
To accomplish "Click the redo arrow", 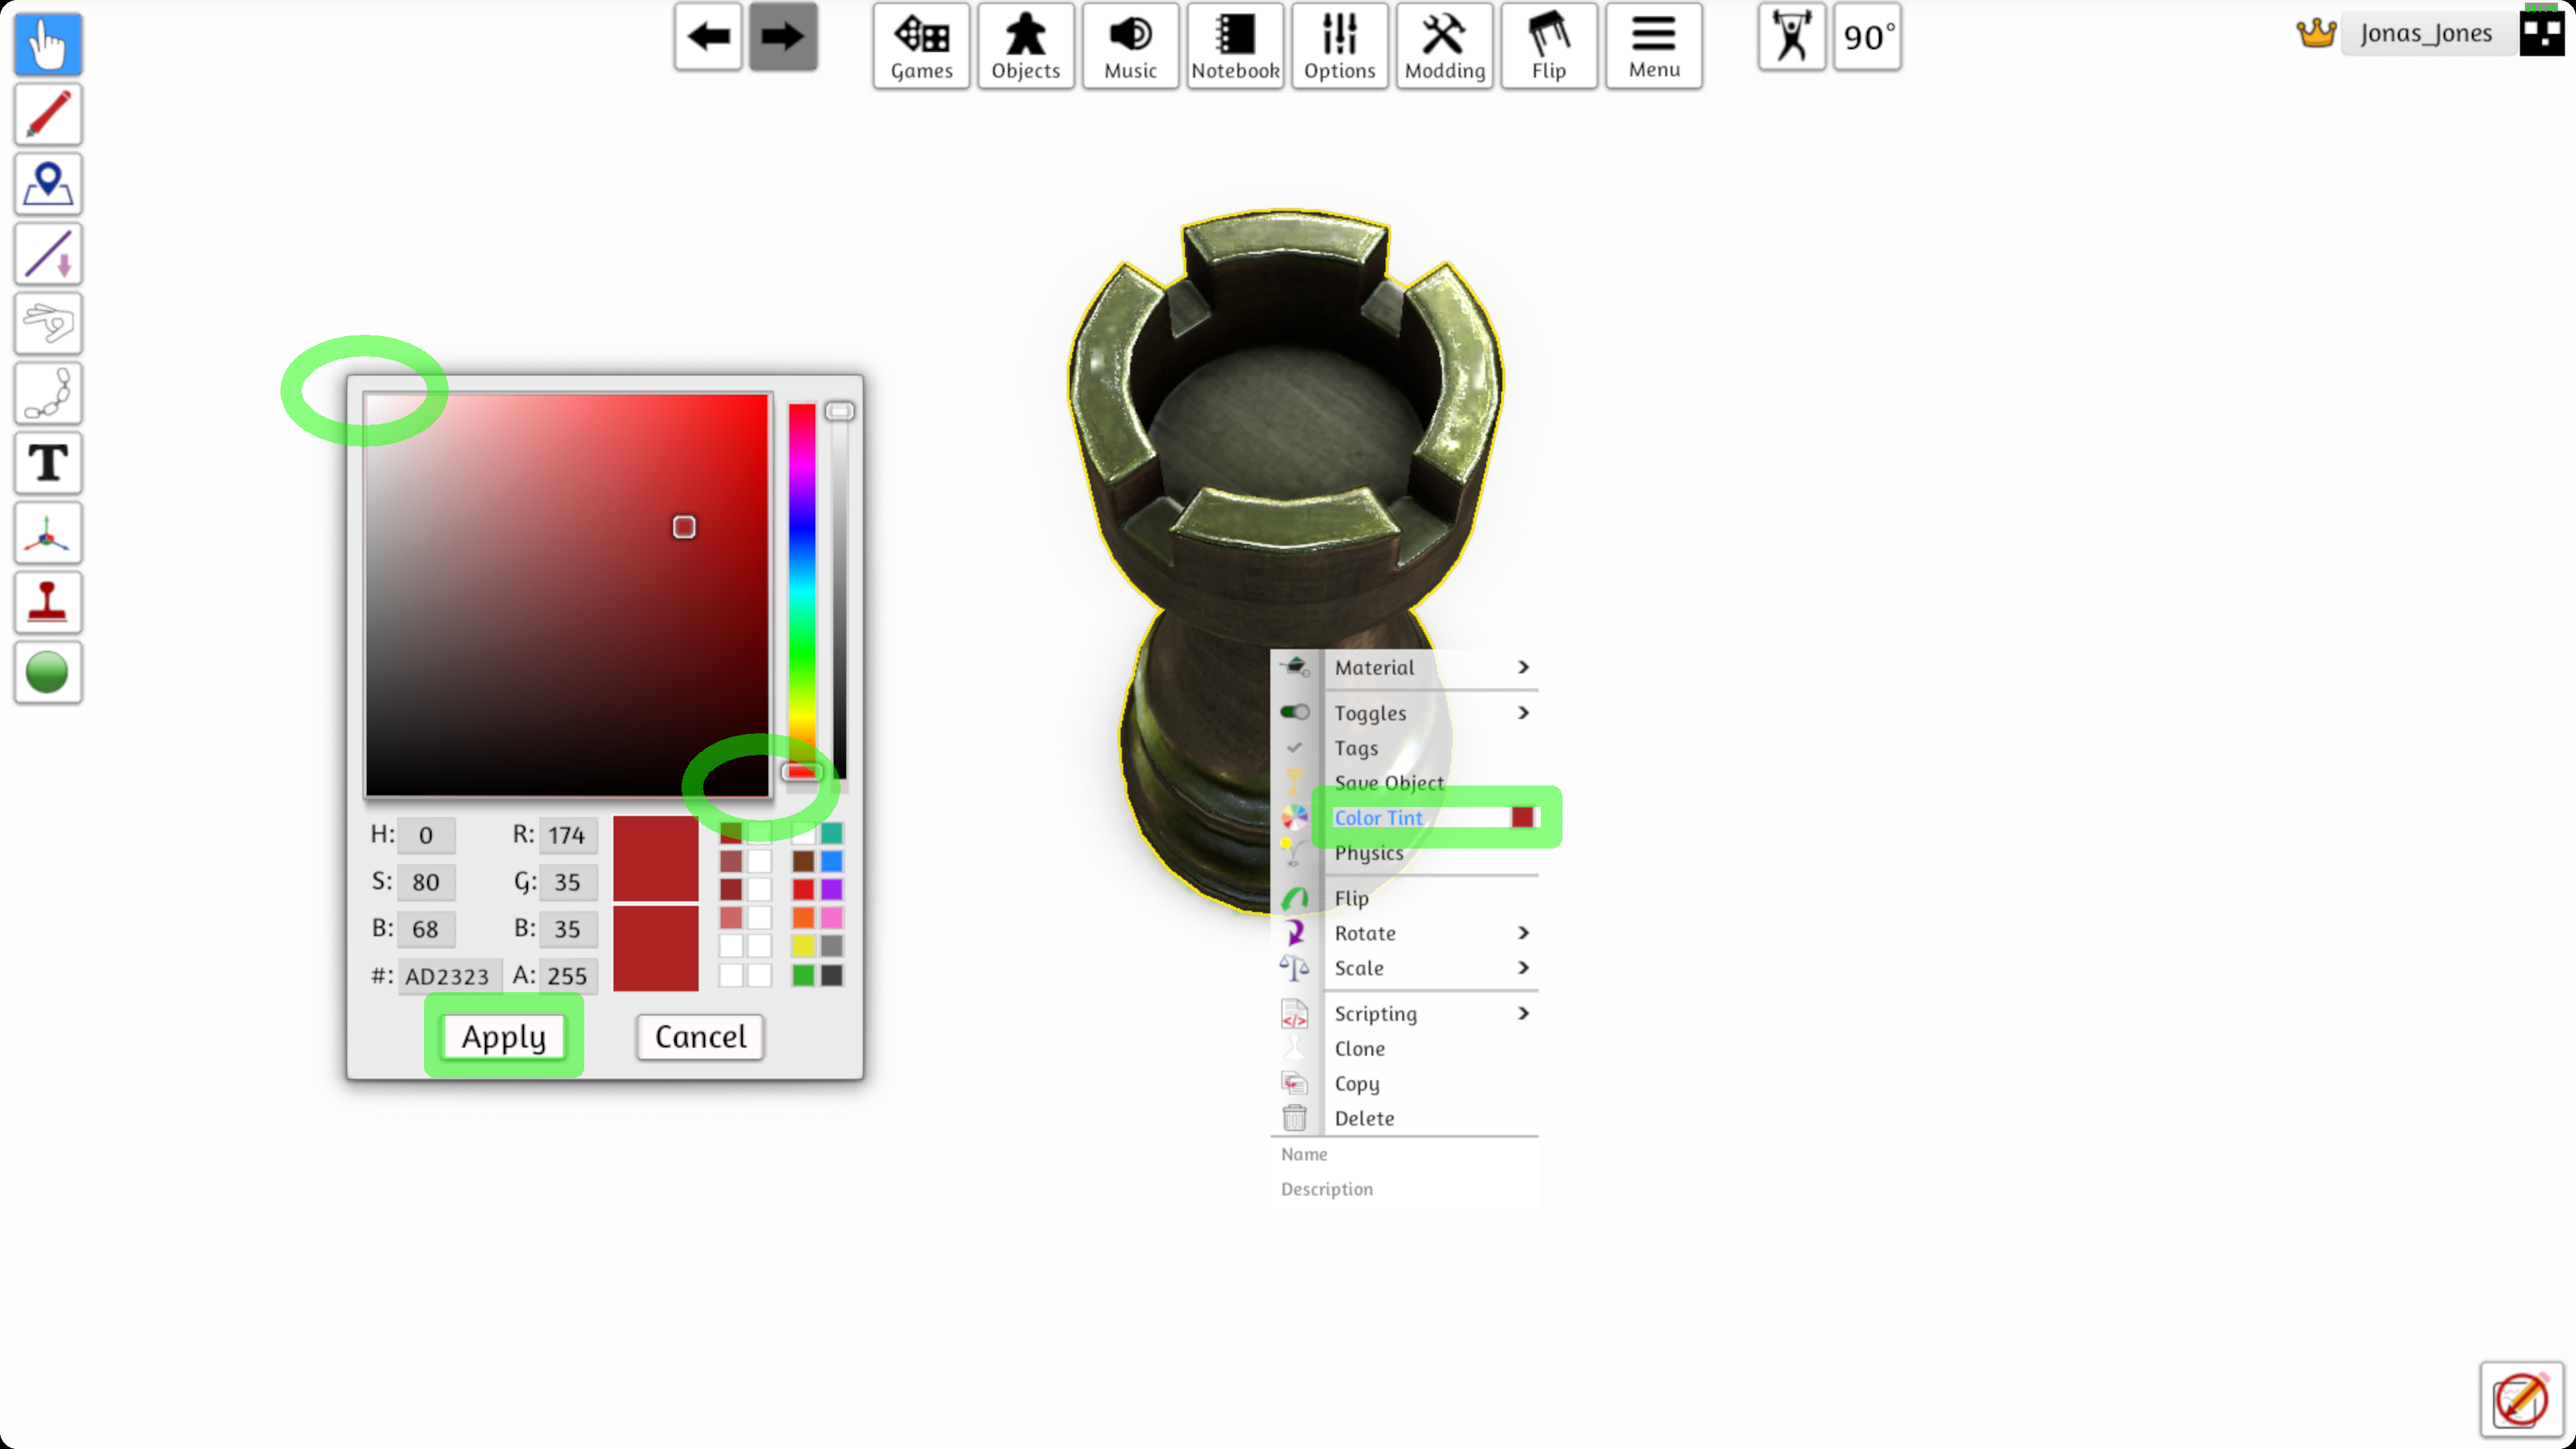I will (x=783, y=37).
